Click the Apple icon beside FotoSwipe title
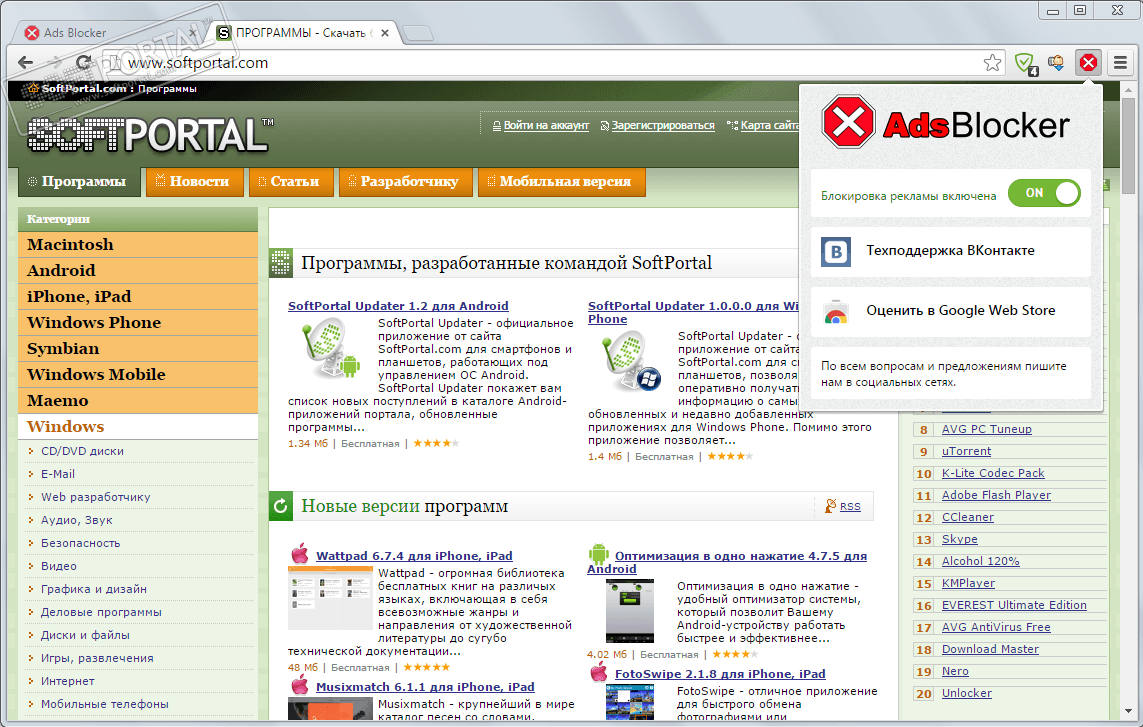1143x727 pixels. (x=598, y=672)
